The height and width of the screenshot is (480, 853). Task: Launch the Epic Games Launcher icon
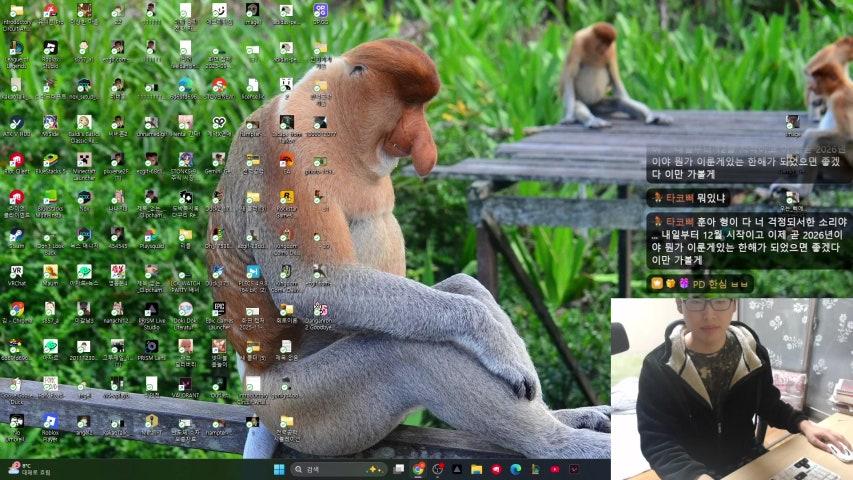(x=219, y=309)
